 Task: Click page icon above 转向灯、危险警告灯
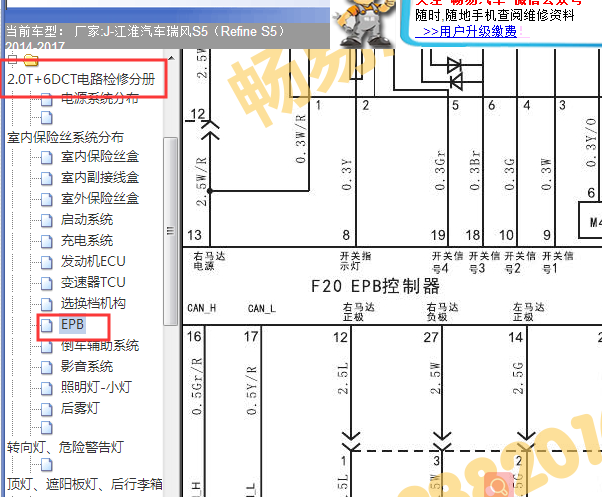click(46, 428)
